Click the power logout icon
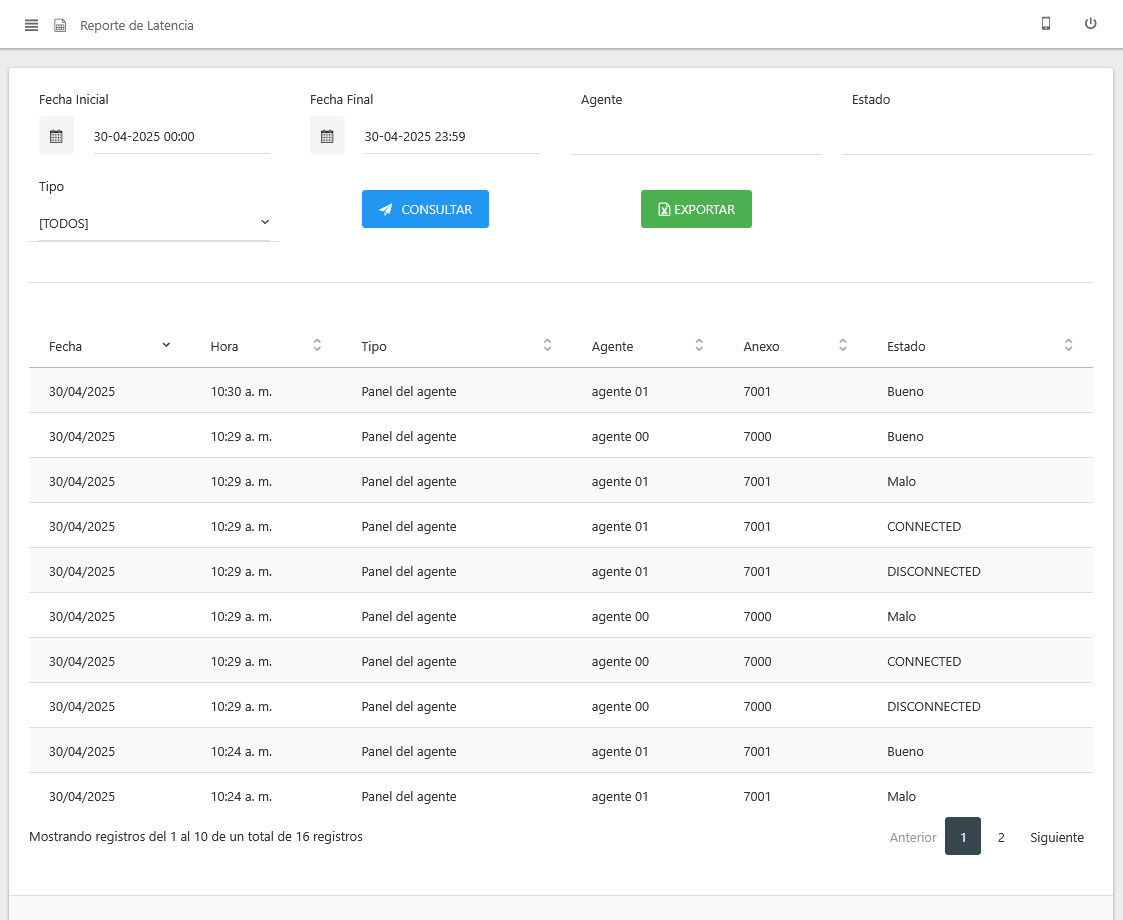The width and height of the screenshot is (1123, 920). [1090, 24]
